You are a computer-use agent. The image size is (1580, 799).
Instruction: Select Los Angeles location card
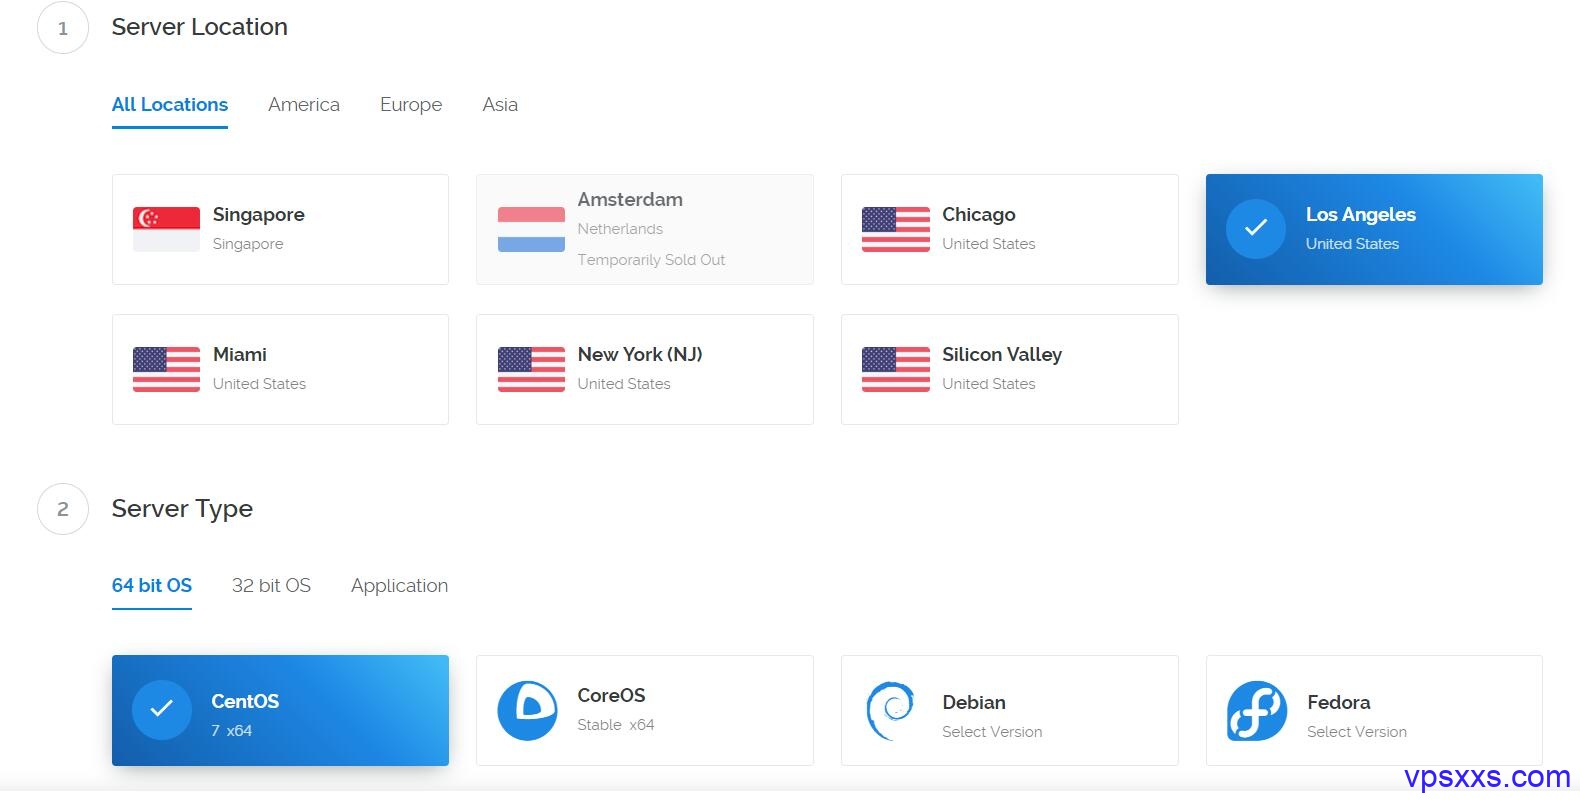pyautogui.click(x=1374, y=229)
